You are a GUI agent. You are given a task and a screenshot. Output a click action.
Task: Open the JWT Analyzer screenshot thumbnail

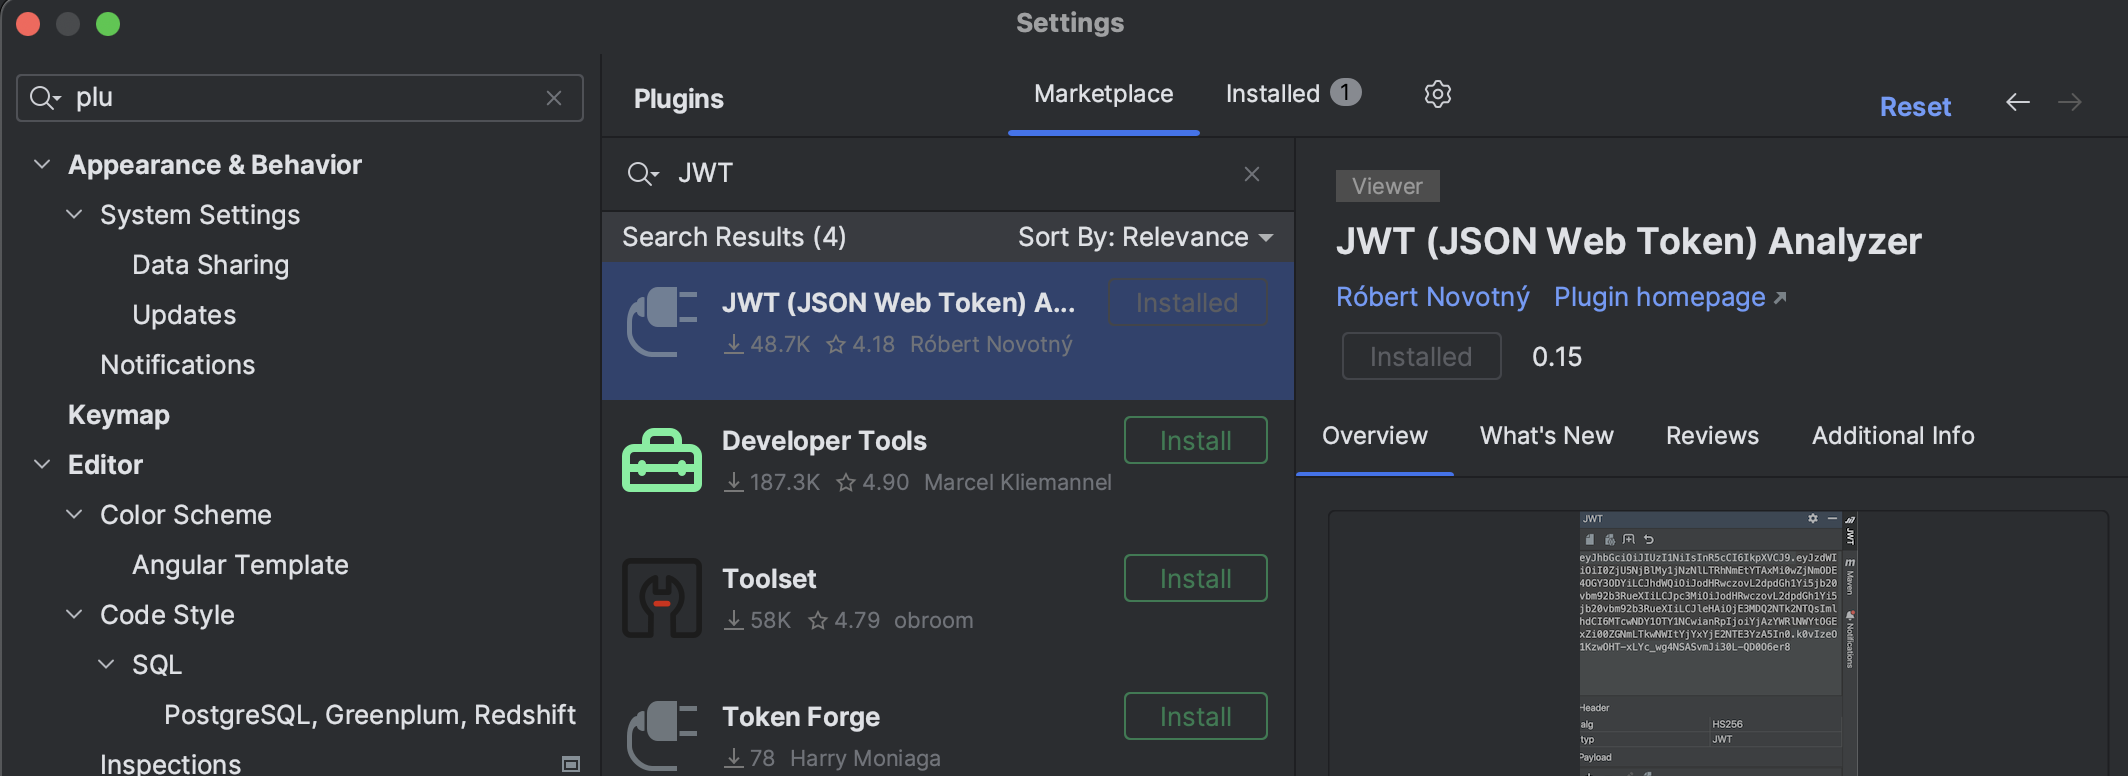coord(1718,644)
